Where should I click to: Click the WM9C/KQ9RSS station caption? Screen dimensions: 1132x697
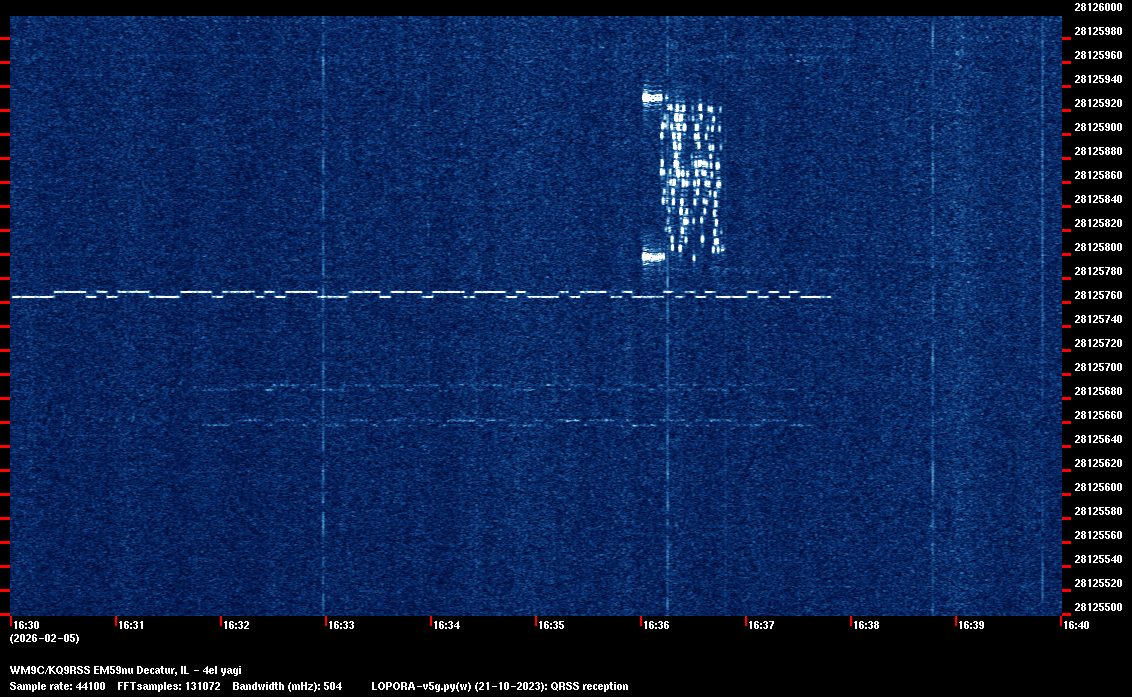pos(125,670)
